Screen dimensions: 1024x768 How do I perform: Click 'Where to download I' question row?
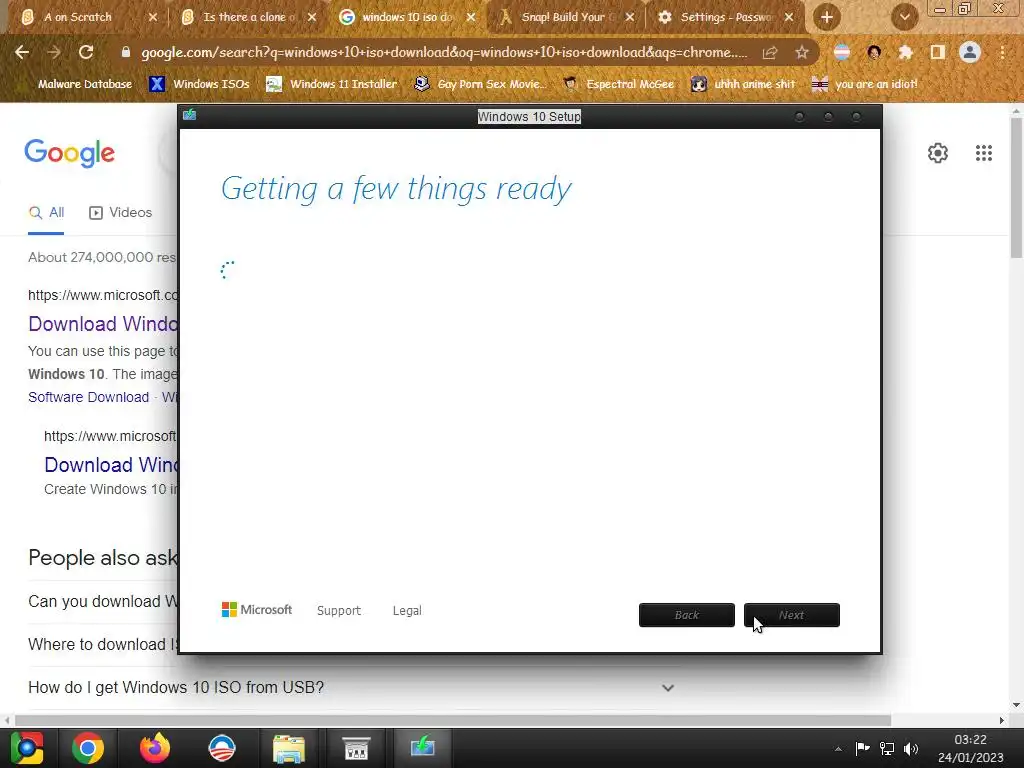[103, 645]
